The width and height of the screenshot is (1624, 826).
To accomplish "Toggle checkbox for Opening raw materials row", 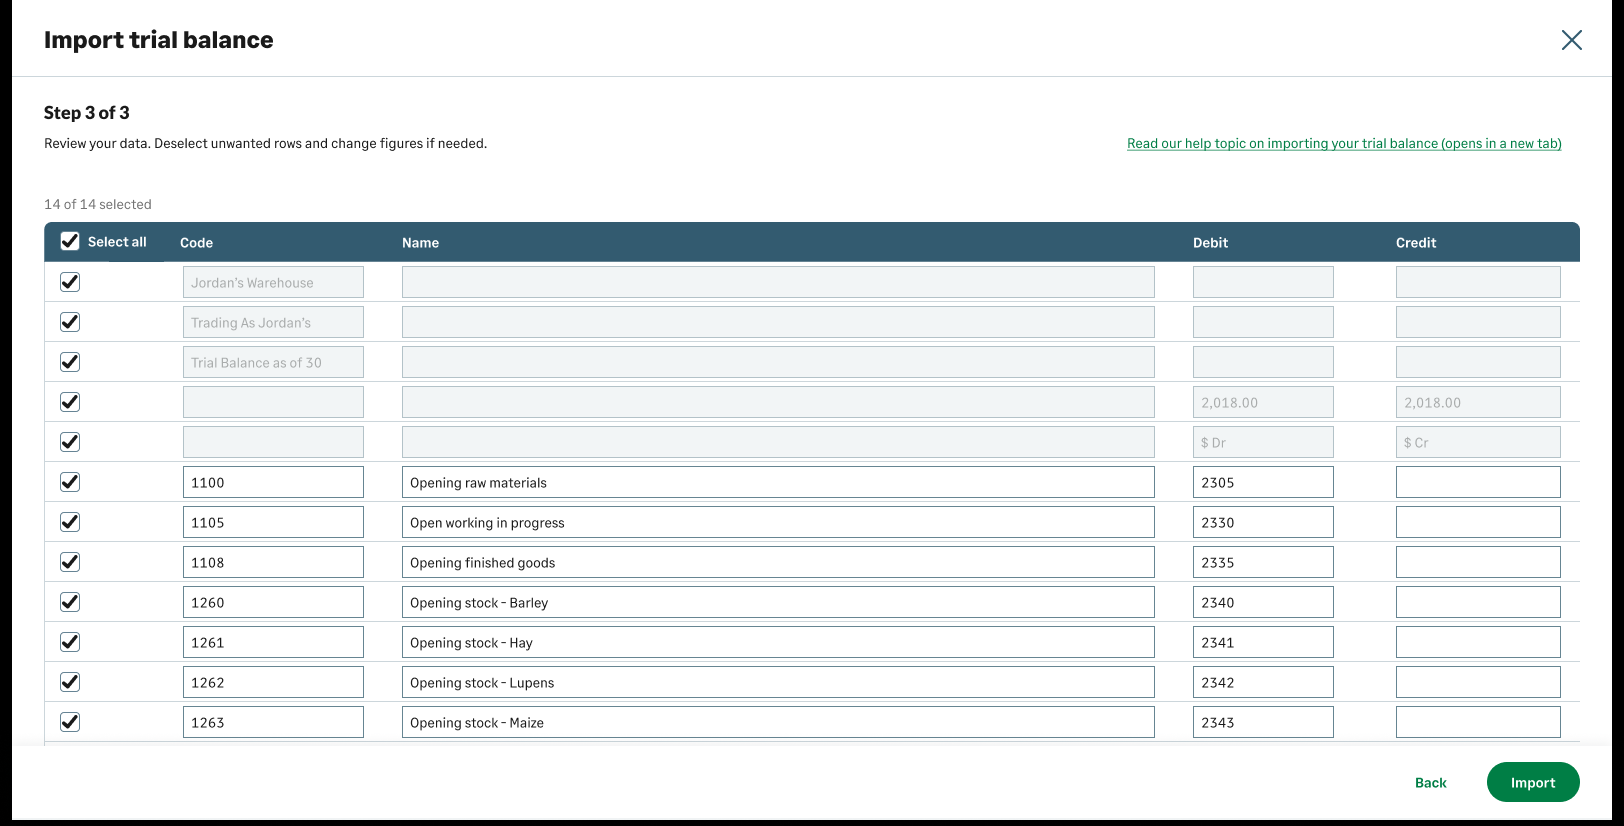I will [x=70, y=482].
